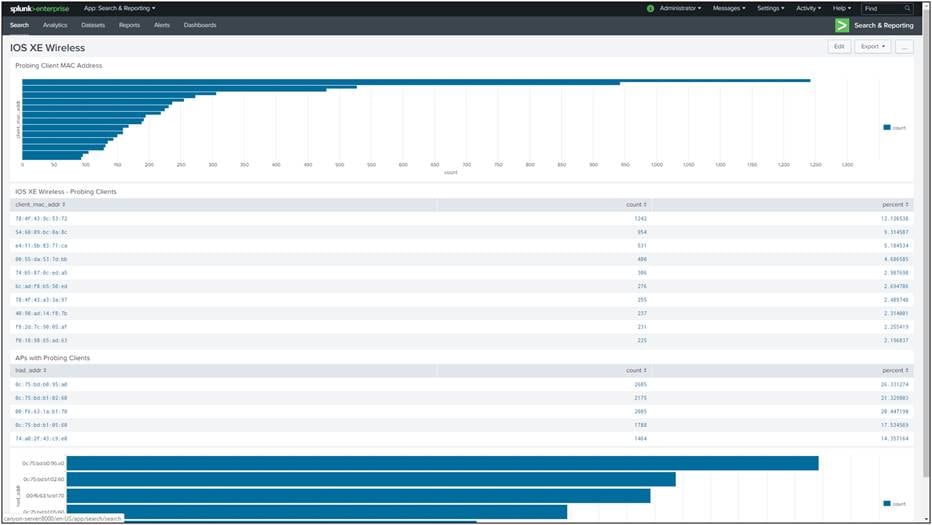Sort Probing Clients table by count
The height and width of the screenshot is (525, 932).
[x=636, y=205]
